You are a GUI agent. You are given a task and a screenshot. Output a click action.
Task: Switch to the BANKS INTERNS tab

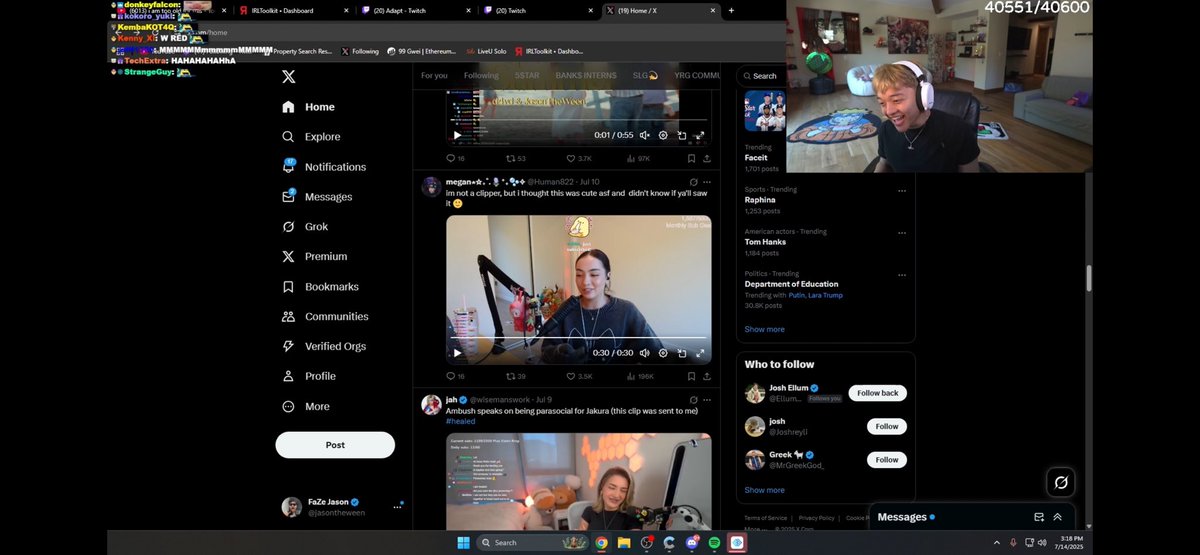click(x=586, y=75)
